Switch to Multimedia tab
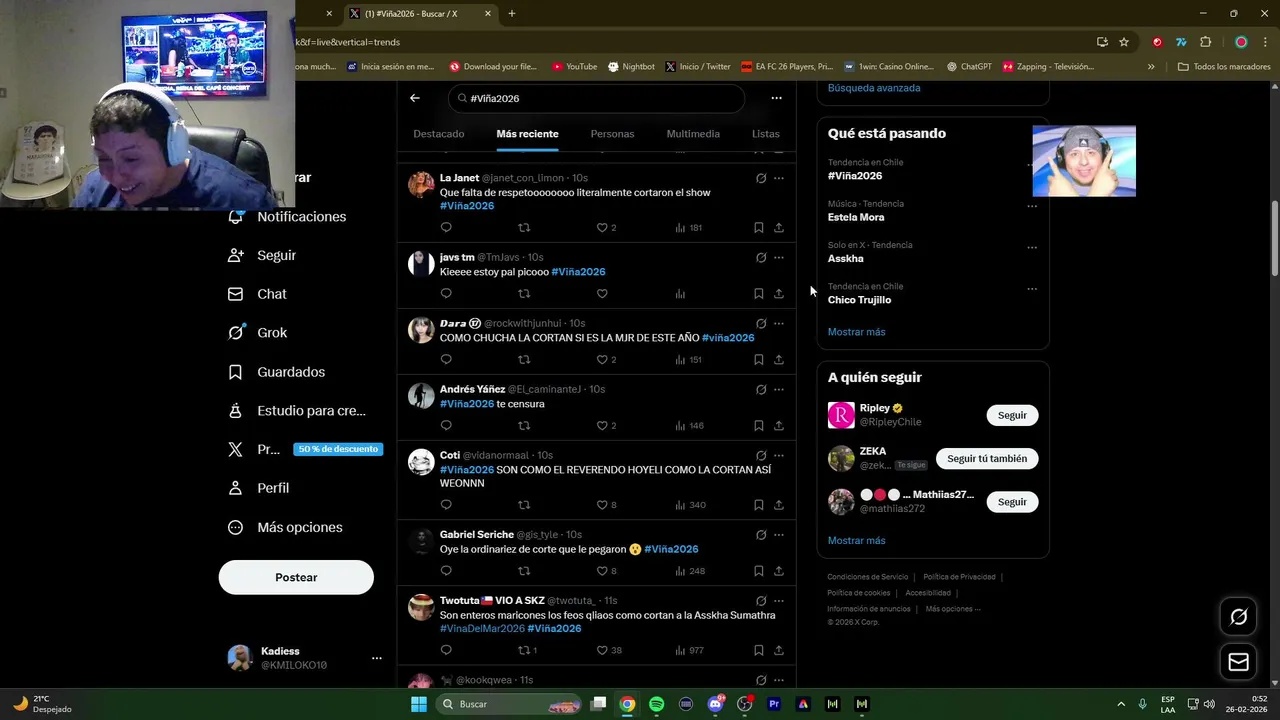Viewport: 1280px width, 720px height. coord(693,134)
